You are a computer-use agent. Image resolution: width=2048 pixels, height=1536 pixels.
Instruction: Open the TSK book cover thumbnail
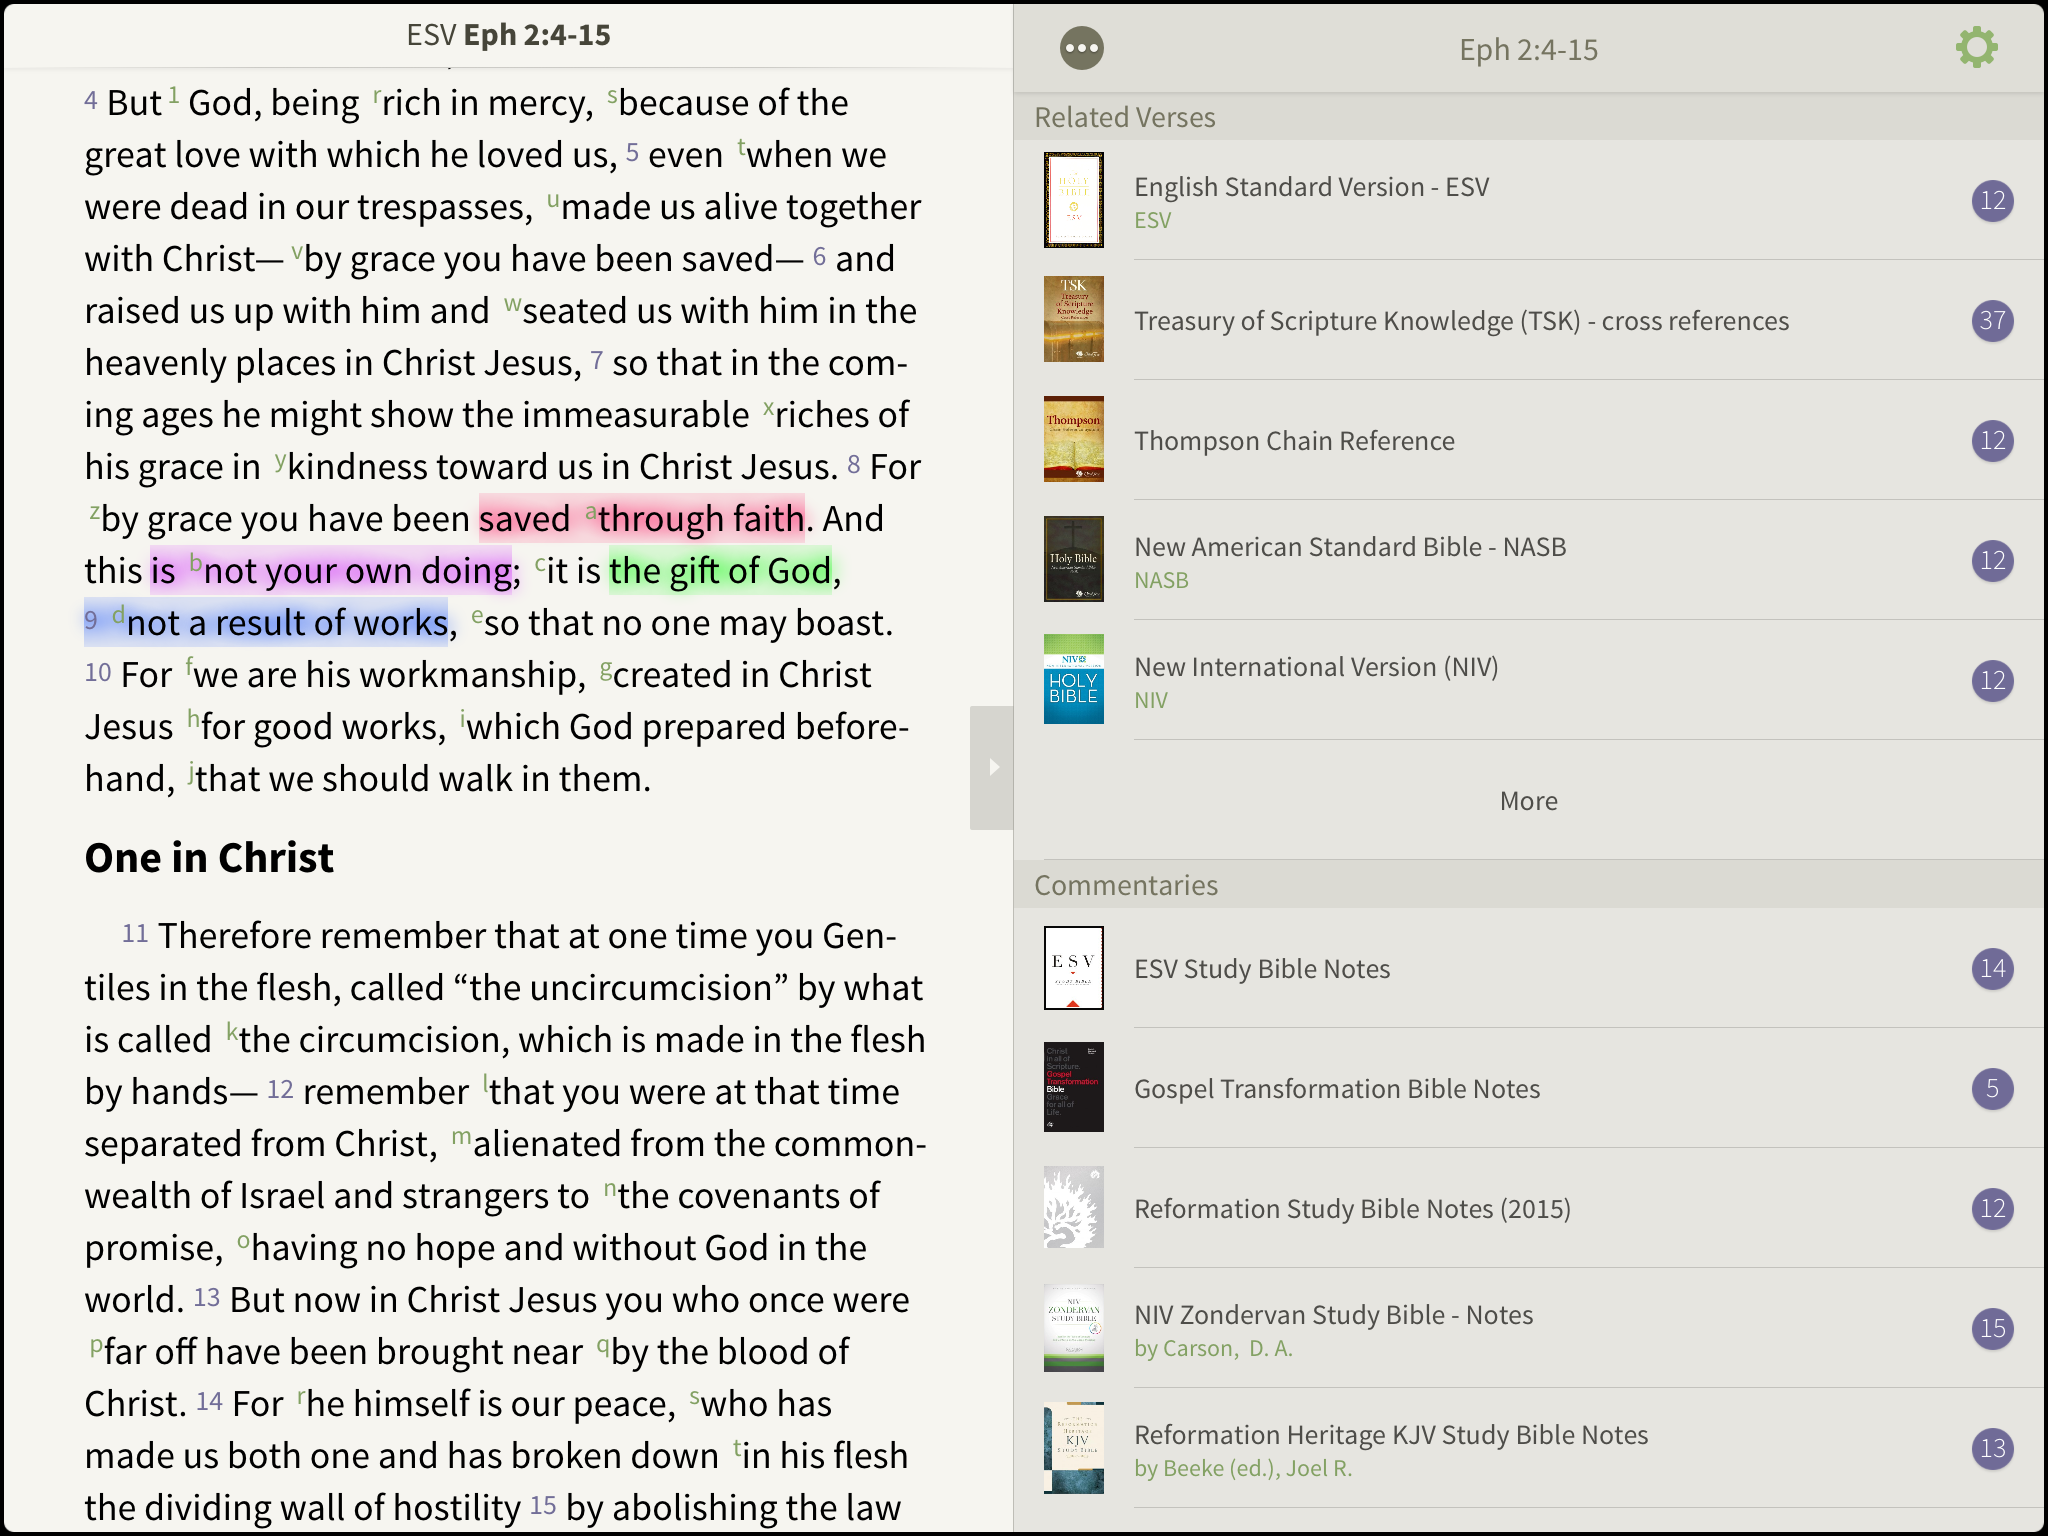pyautogui.click(x=1073, y=320)
